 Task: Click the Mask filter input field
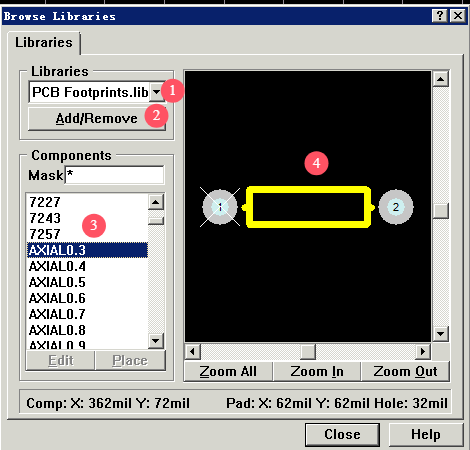[x=114, y=175]
